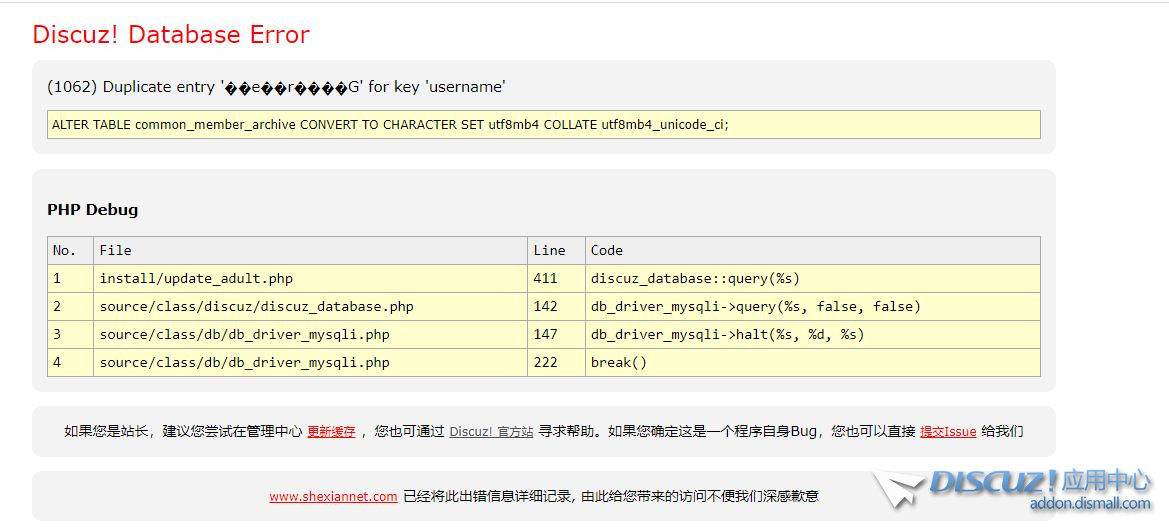This screenshot has height=529, width=1169.
Task: Click the addon.dismall.com watermark text
Action: (1089, 504)
